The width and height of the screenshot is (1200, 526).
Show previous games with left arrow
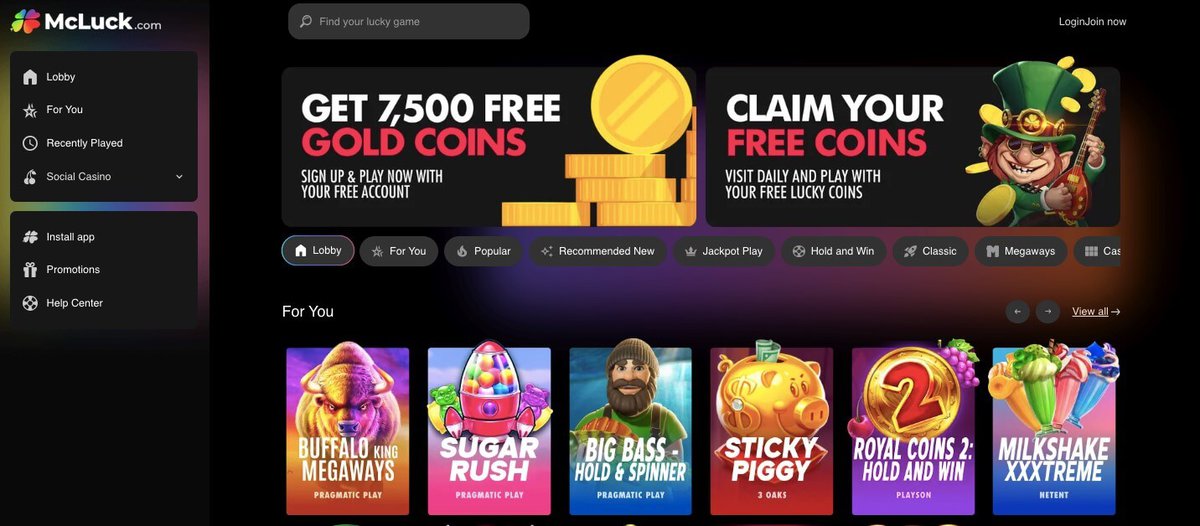[1017, 312]
